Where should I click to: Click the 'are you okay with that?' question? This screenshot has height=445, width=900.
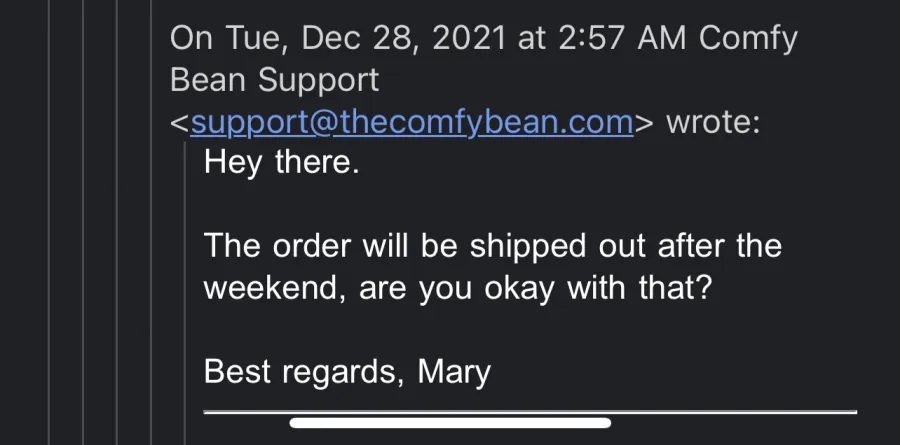pos(536,288)
